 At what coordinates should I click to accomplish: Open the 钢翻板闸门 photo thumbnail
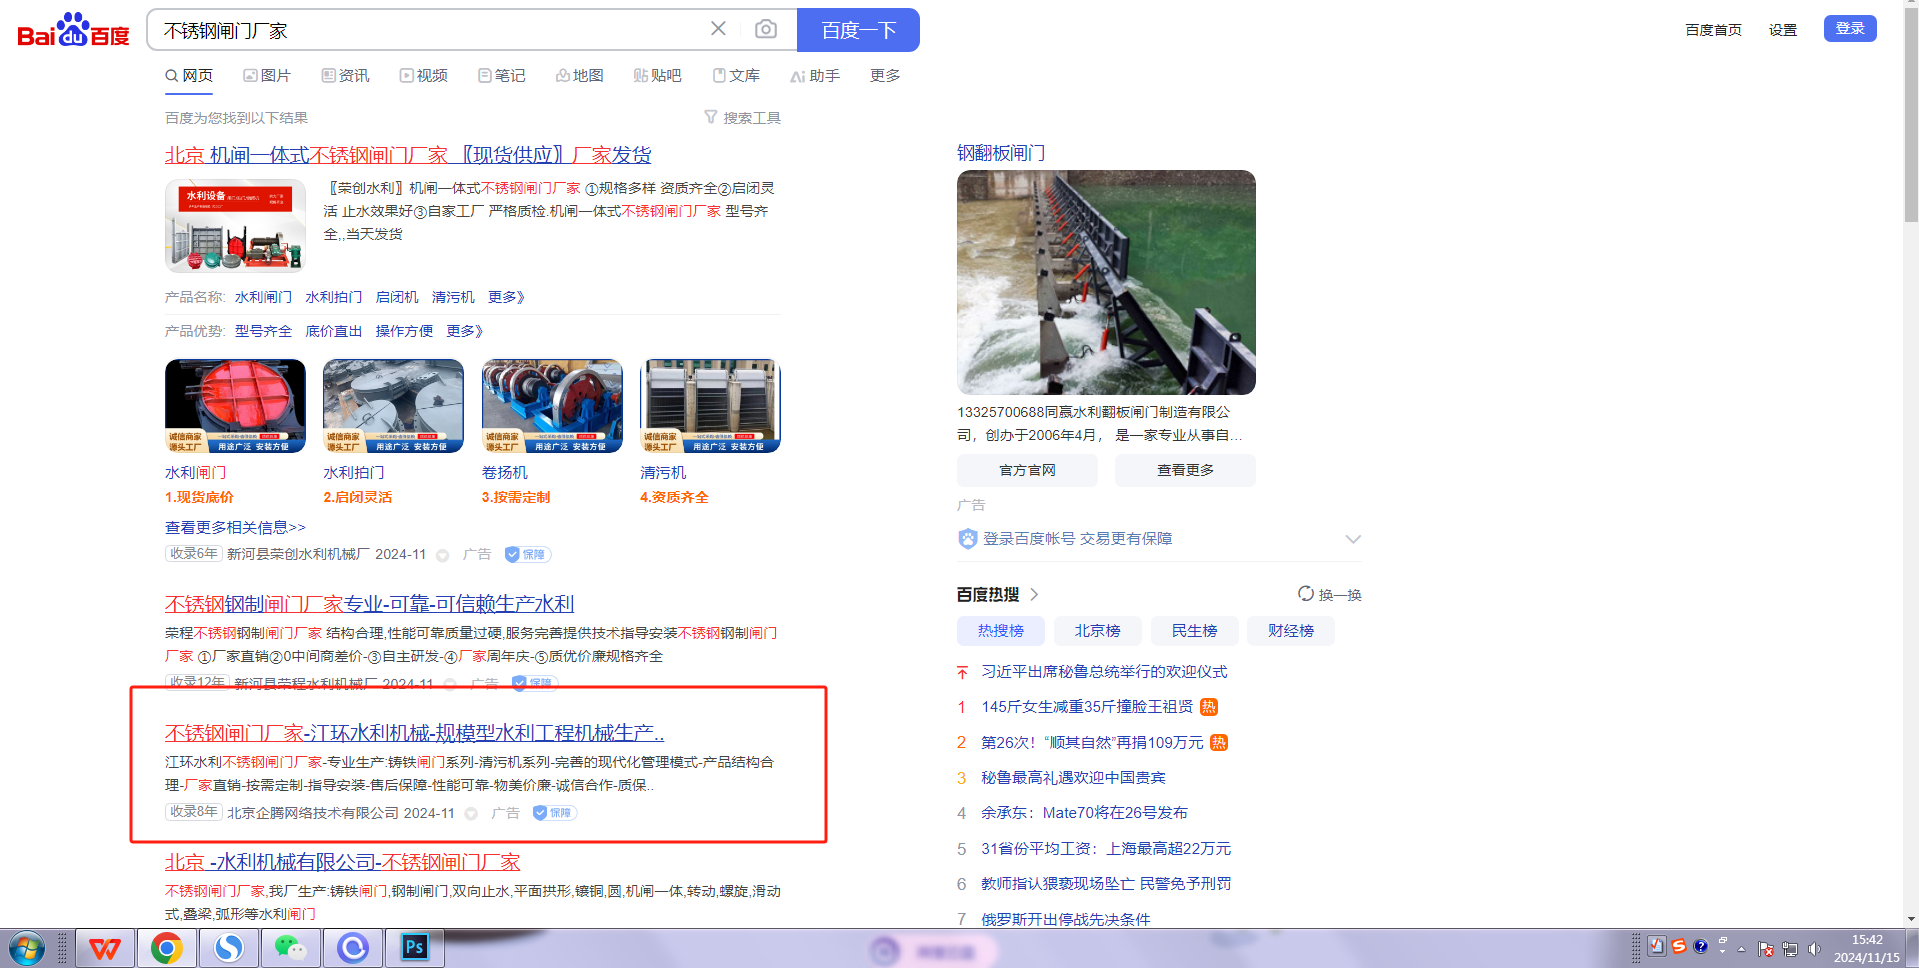point(1106,282)
